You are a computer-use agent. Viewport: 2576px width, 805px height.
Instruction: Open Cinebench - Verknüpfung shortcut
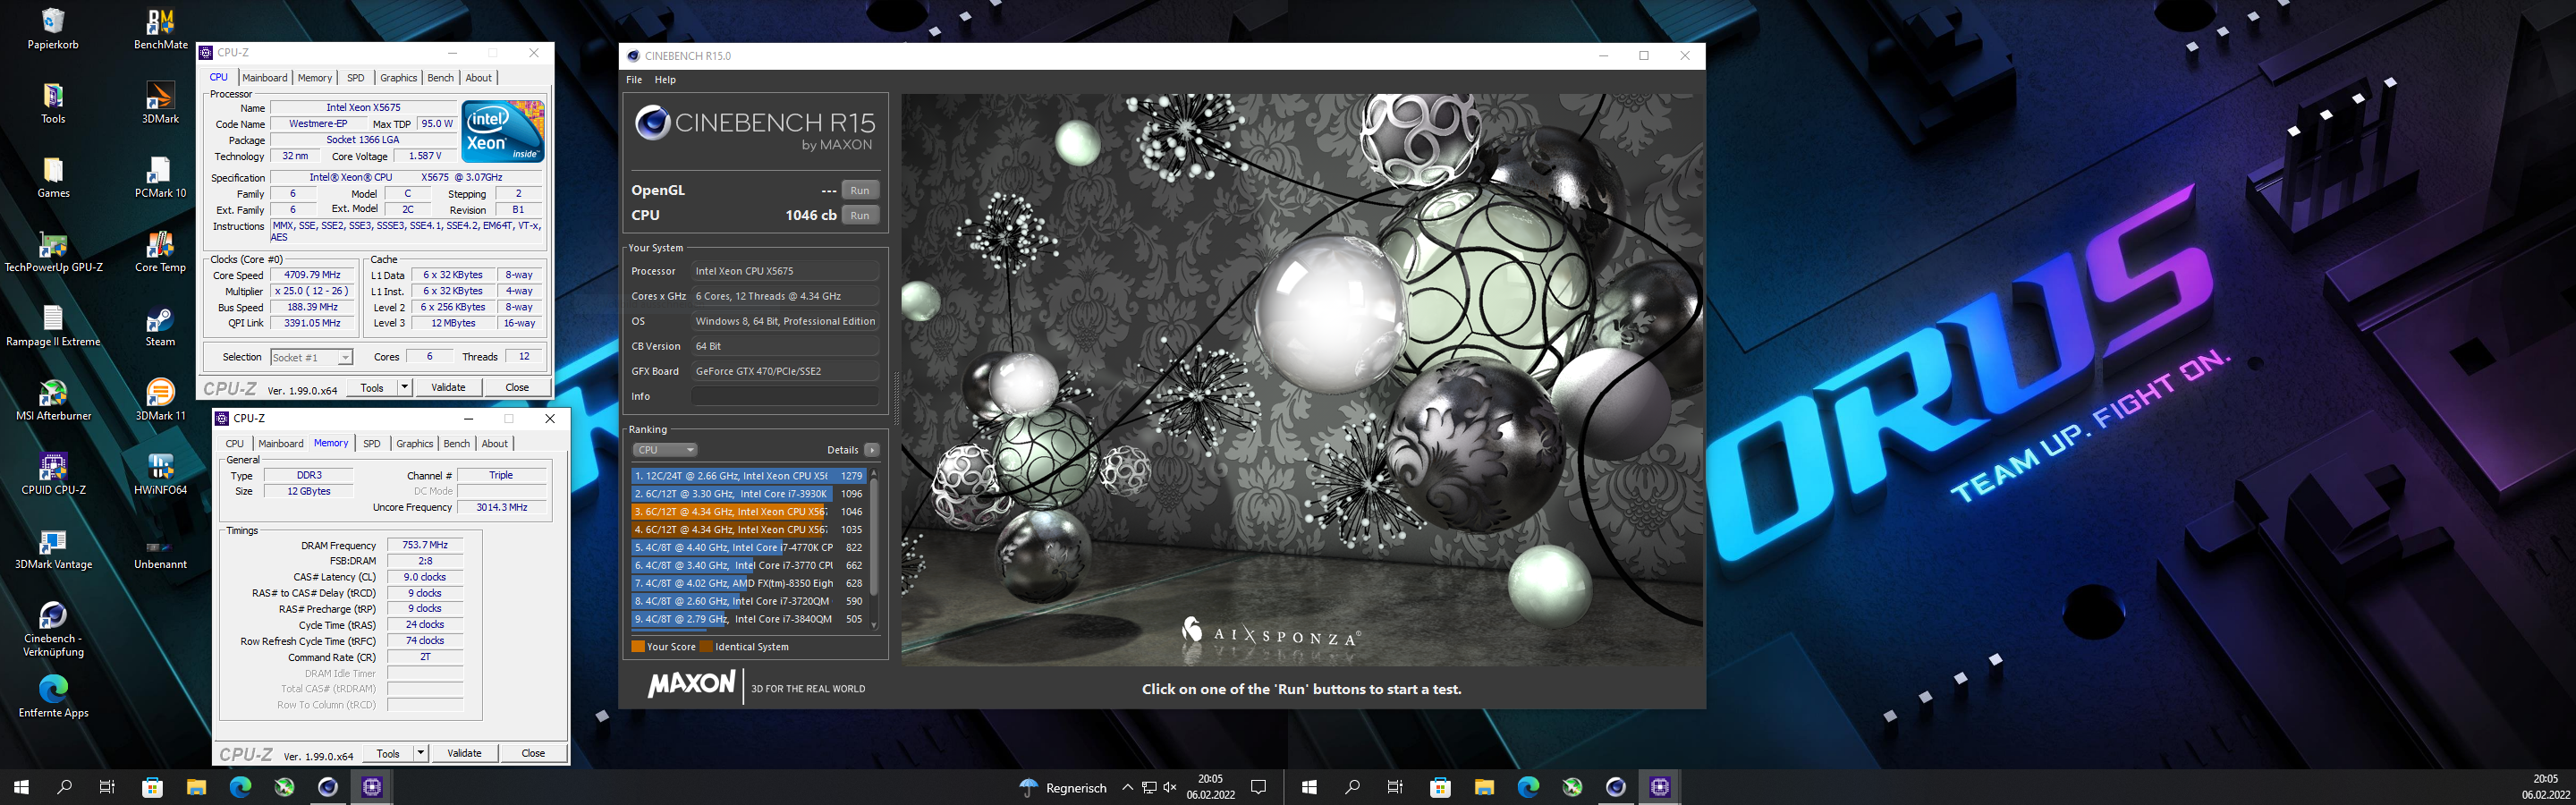(53, 629)
